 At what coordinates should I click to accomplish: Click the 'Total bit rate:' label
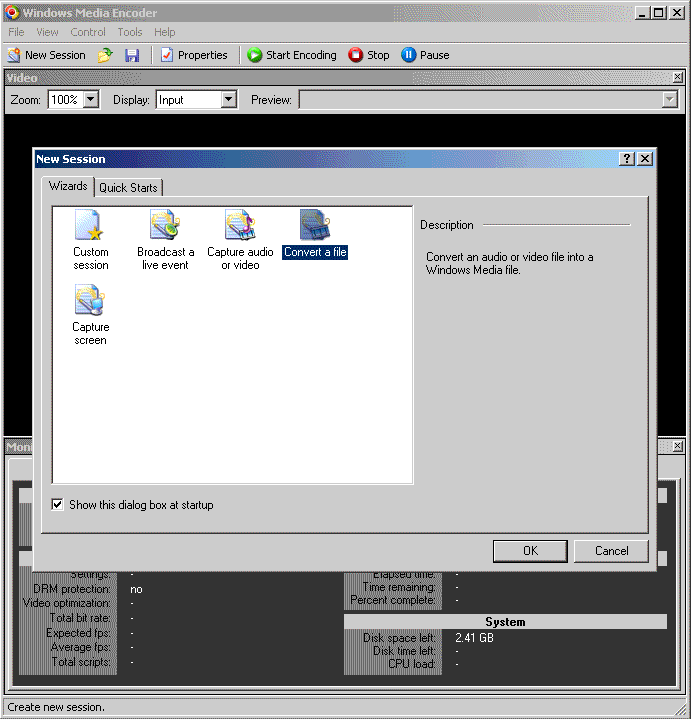tap(80, 618)
